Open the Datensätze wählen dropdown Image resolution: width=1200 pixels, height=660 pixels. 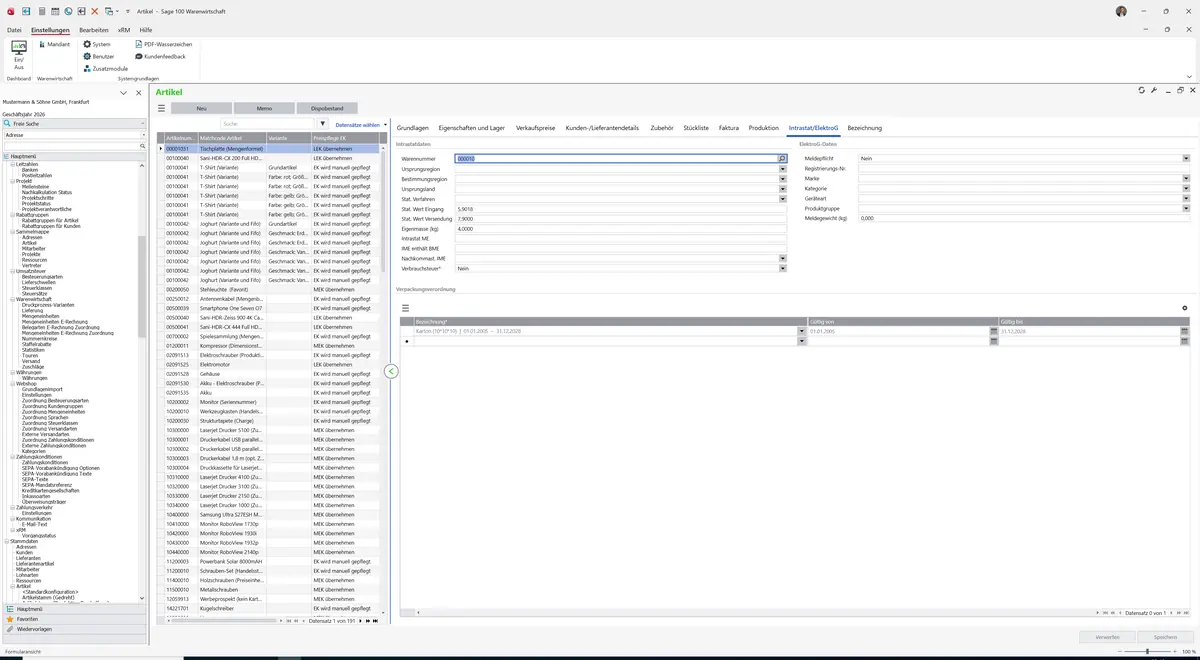point(361,125)
